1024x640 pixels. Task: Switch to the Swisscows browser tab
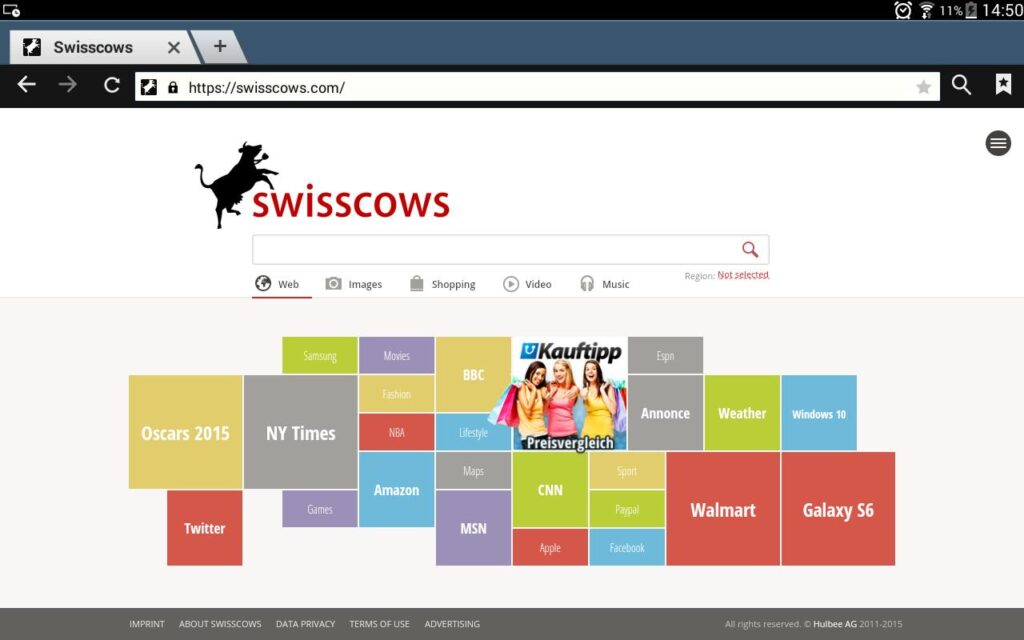tap(95, 46)
